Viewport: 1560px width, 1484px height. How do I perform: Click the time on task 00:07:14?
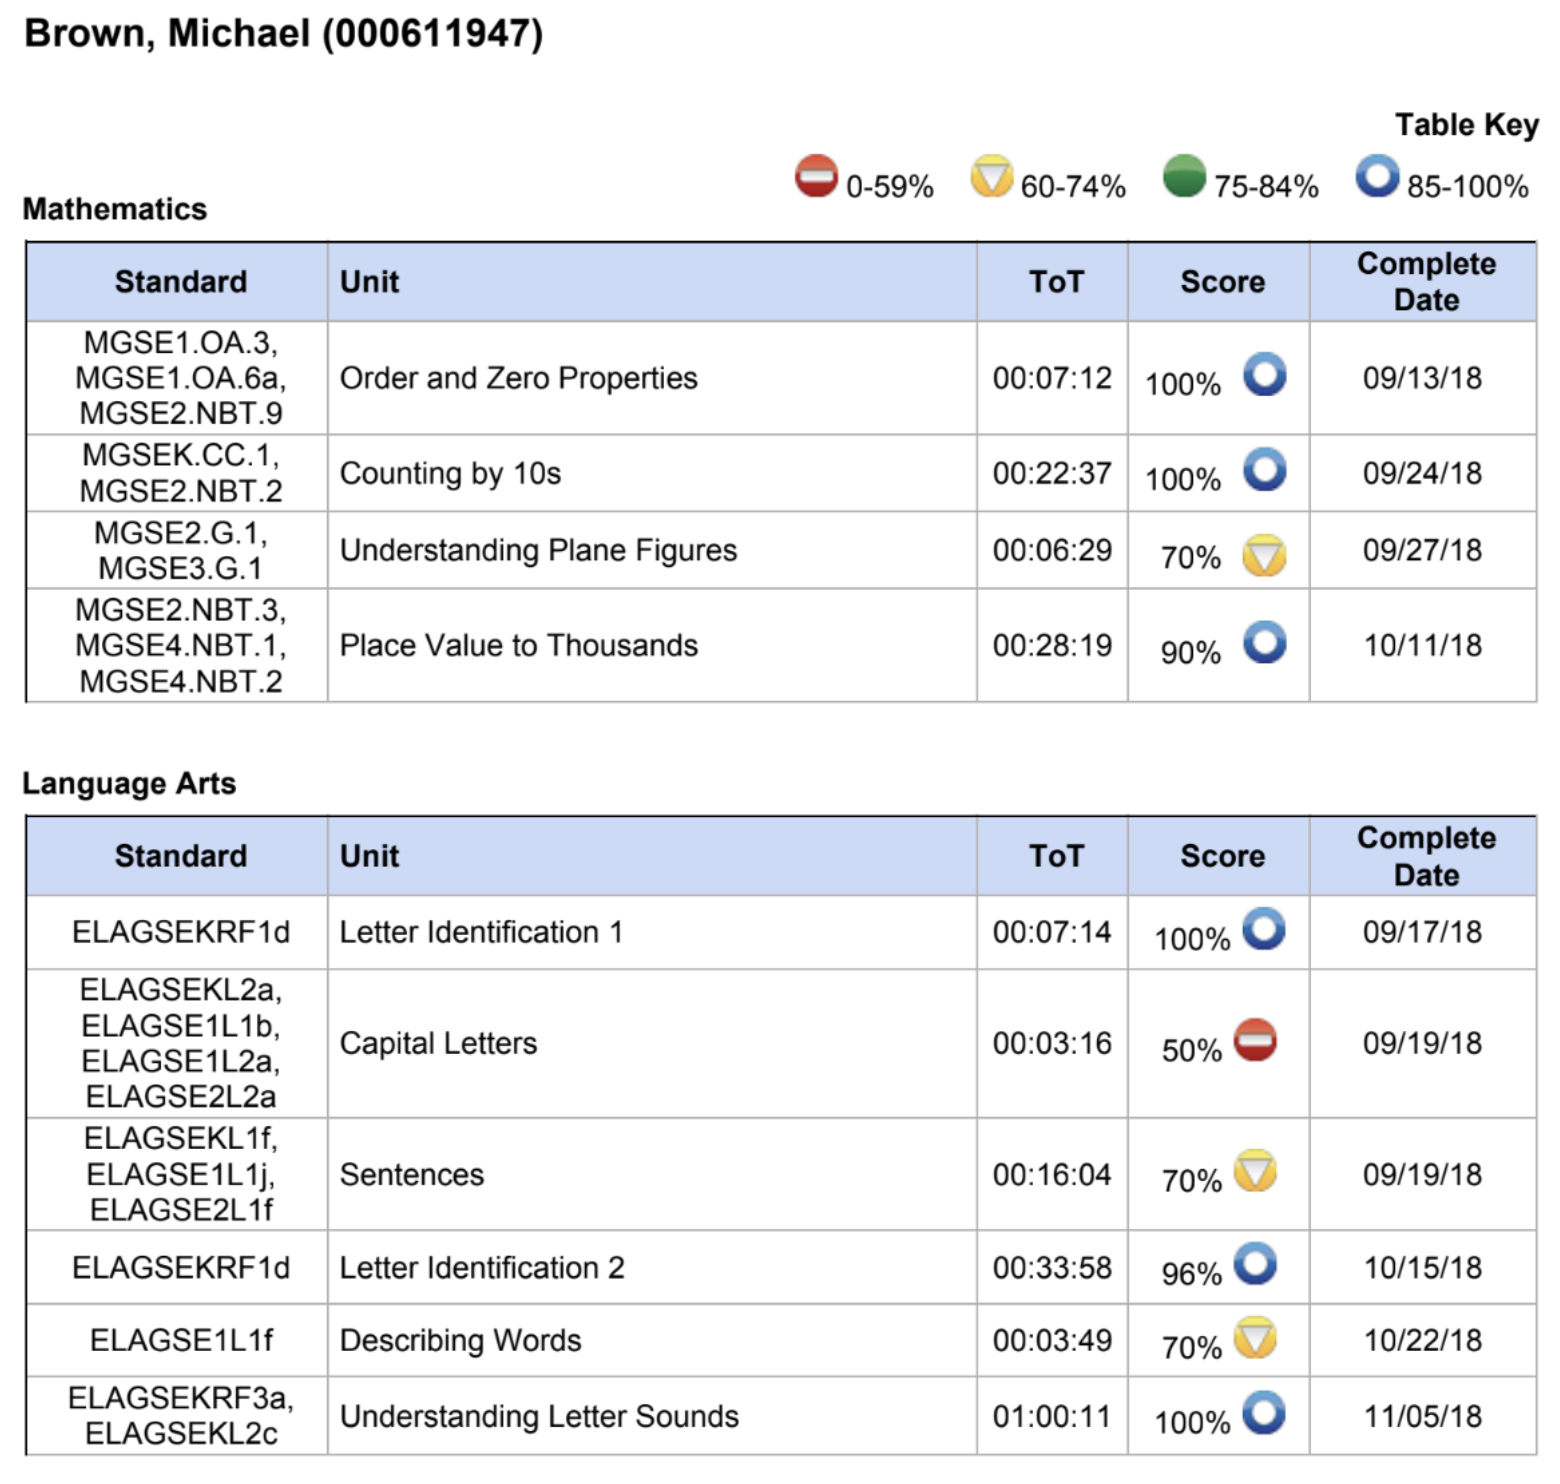point(1052,932)
